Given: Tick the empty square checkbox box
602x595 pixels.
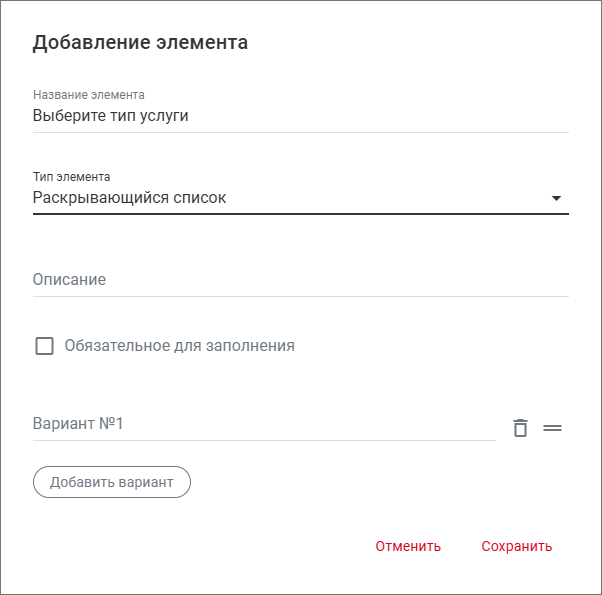Looking at the screenshot, I should coord(44,346).
